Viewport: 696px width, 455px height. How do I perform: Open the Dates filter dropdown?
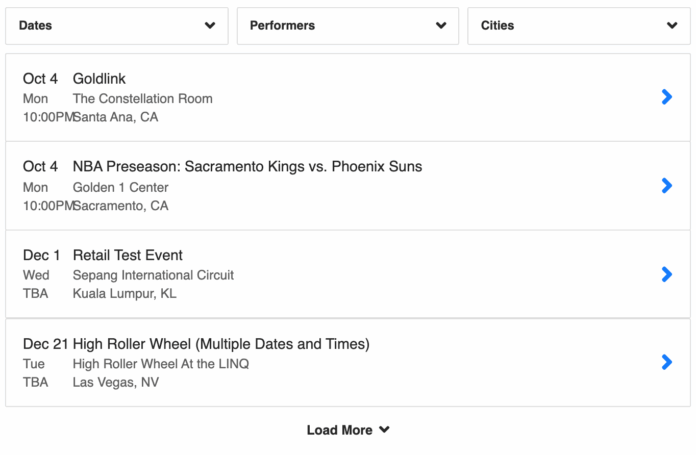pyautogui.click(x=116, y=26)
